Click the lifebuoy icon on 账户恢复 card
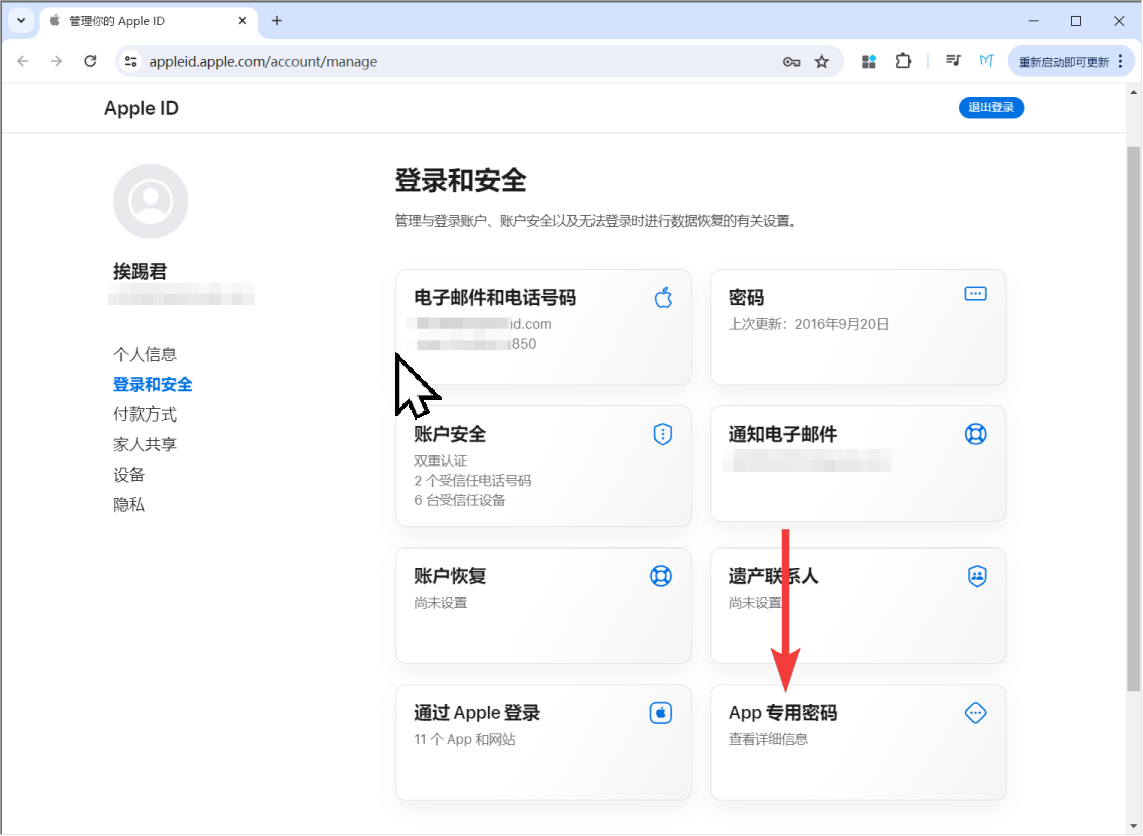This screenshot has width=1143, height=836. 661,576
